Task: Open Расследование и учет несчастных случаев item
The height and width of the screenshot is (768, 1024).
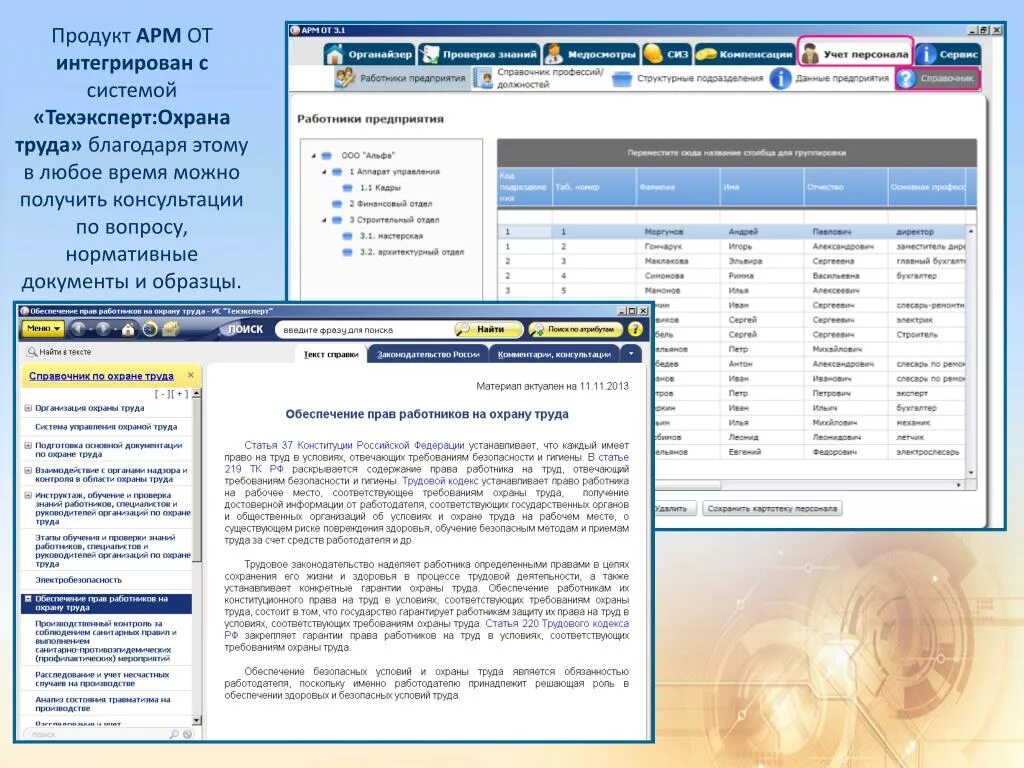Action: [102, 679]
